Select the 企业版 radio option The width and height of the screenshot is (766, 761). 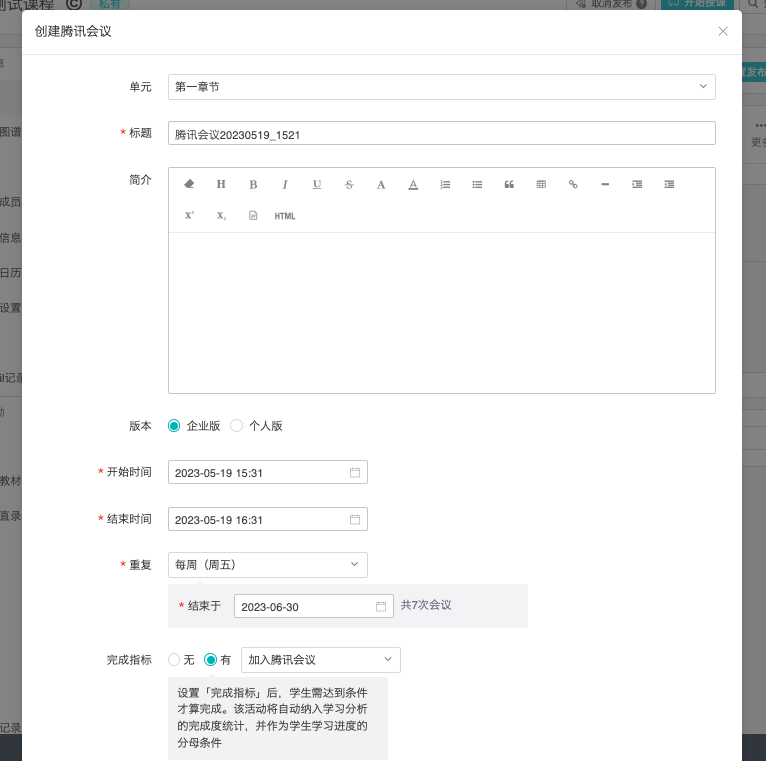175,426
